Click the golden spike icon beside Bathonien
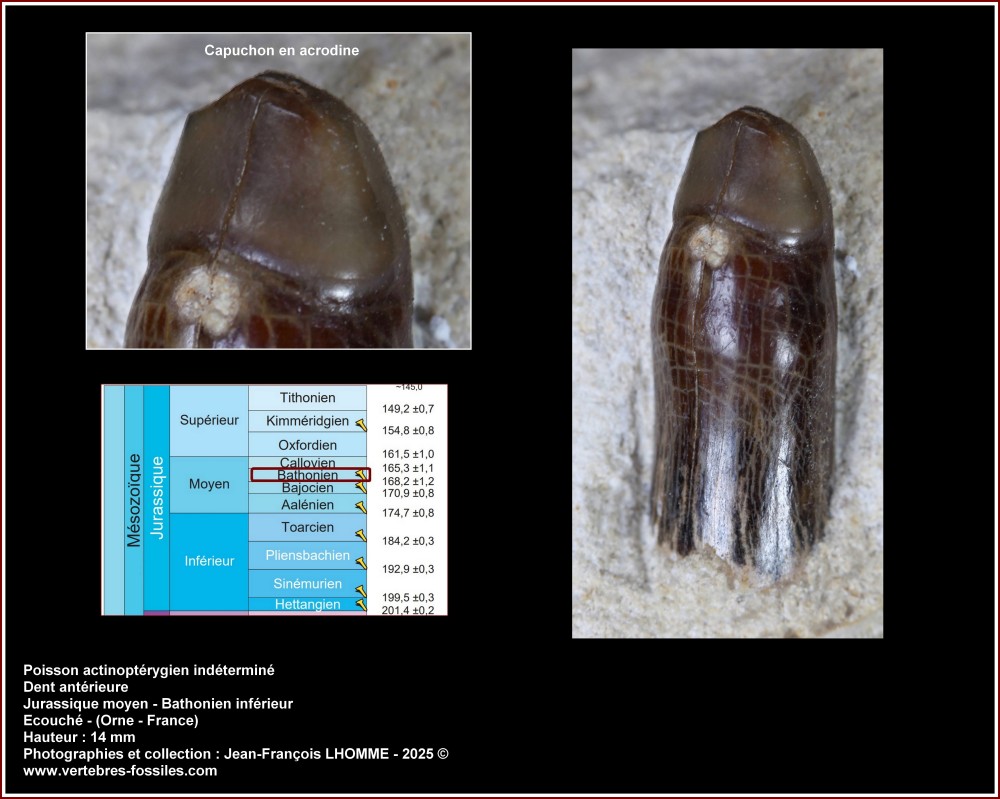 click(x=360, y=476)
